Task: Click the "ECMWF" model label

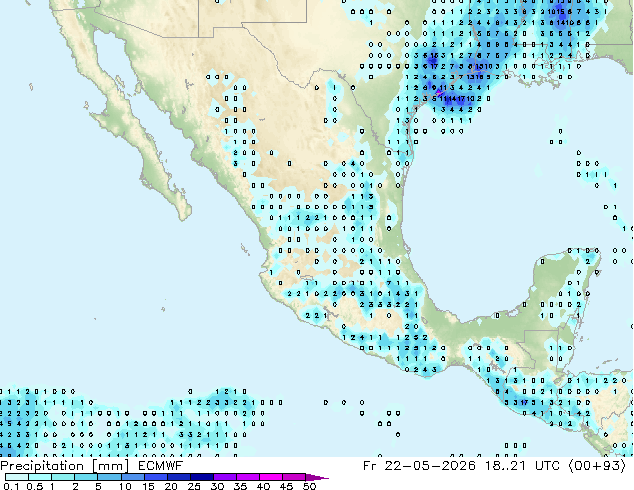Action: [x=161, y=466]
